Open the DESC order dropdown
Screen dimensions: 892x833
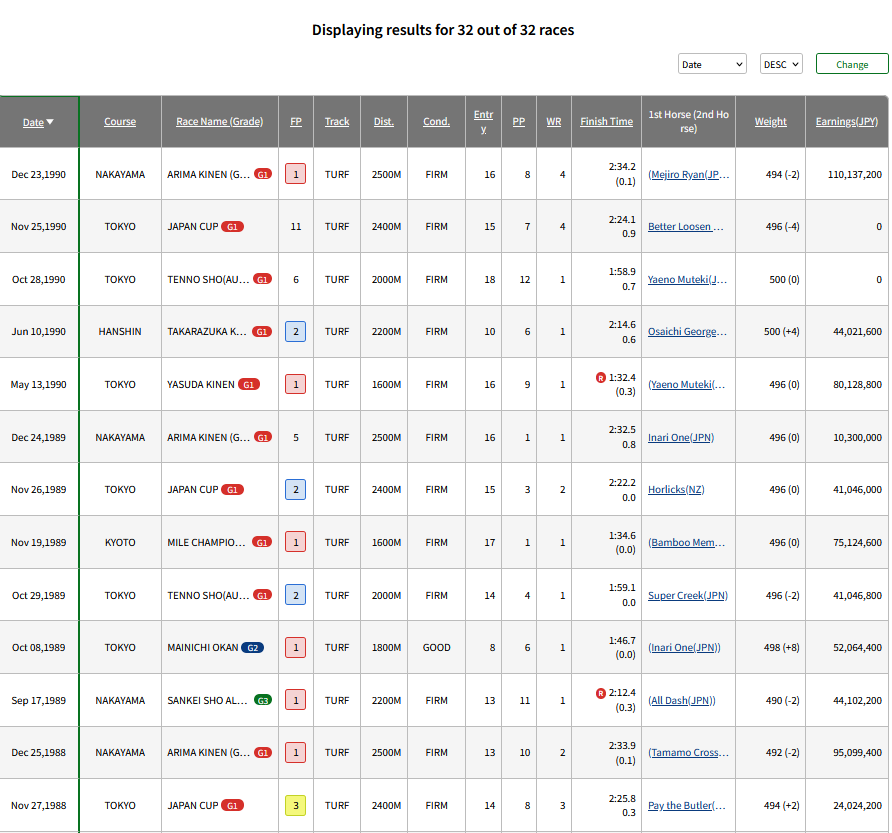[781, 64]
